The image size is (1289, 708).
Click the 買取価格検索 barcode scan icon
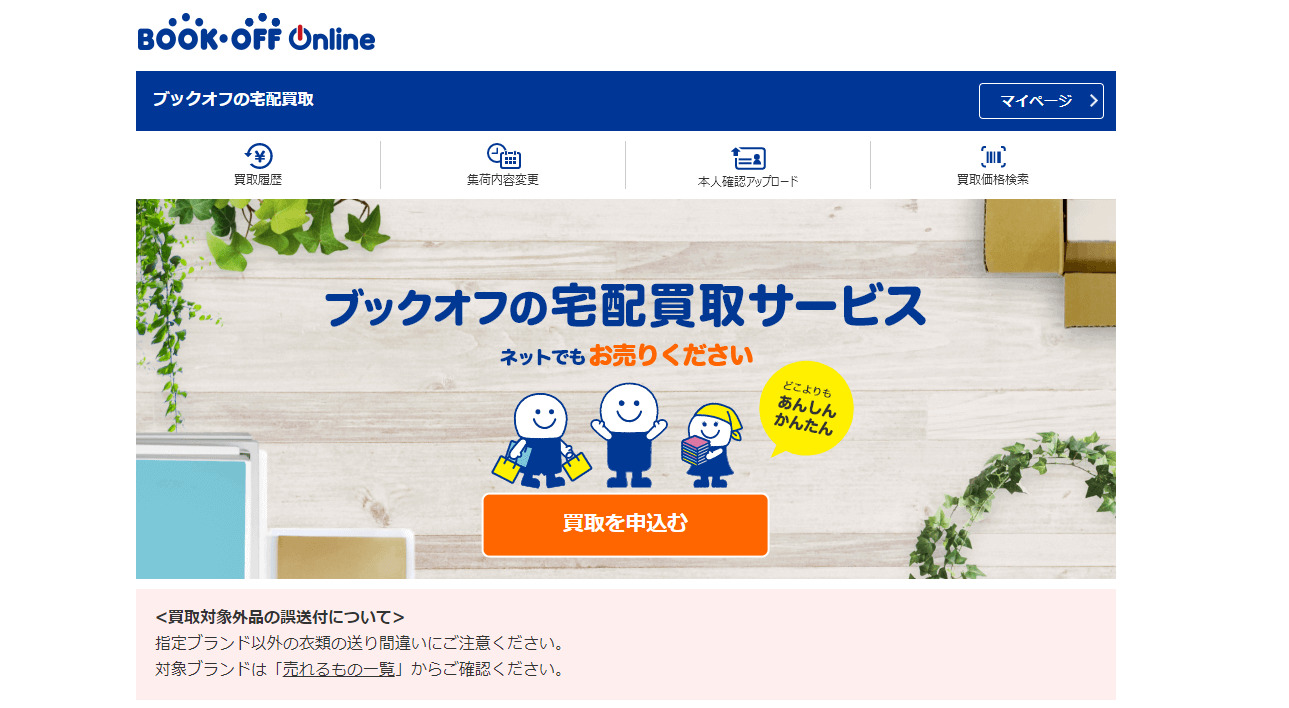(993, 156)
